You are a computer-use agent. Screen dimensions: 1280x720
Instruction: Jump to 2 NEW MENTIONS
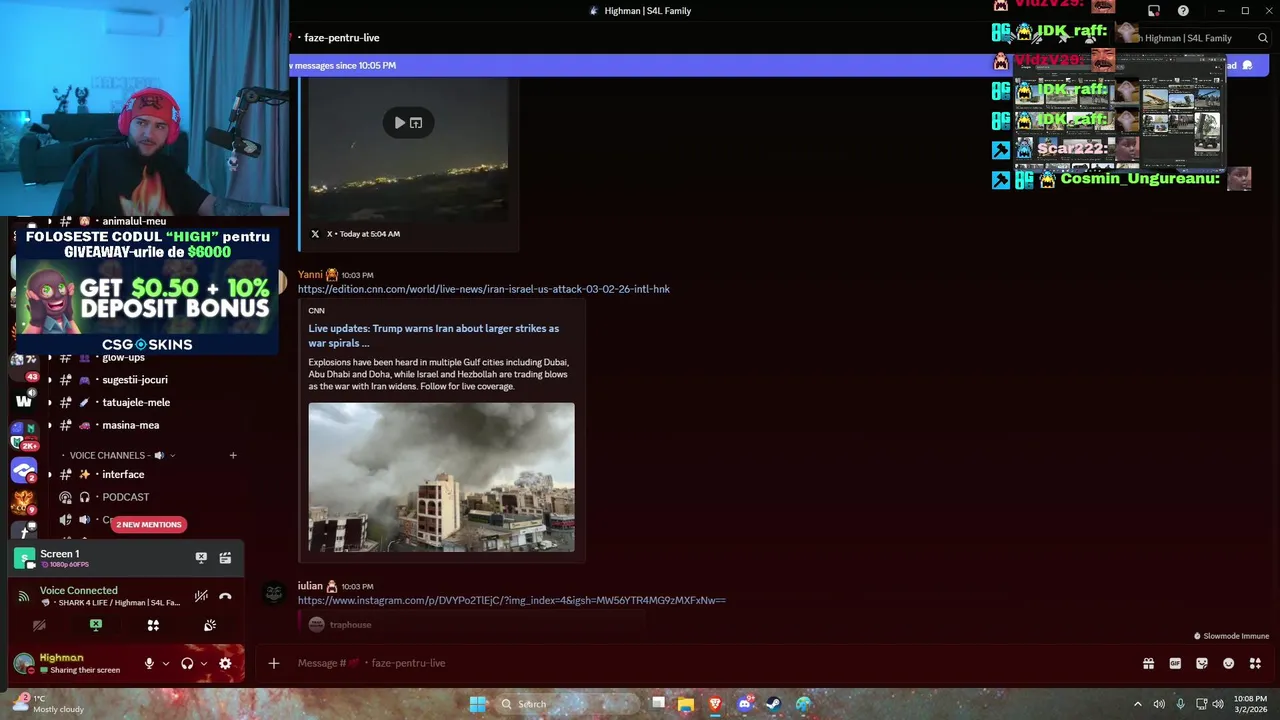click(149, 524)
